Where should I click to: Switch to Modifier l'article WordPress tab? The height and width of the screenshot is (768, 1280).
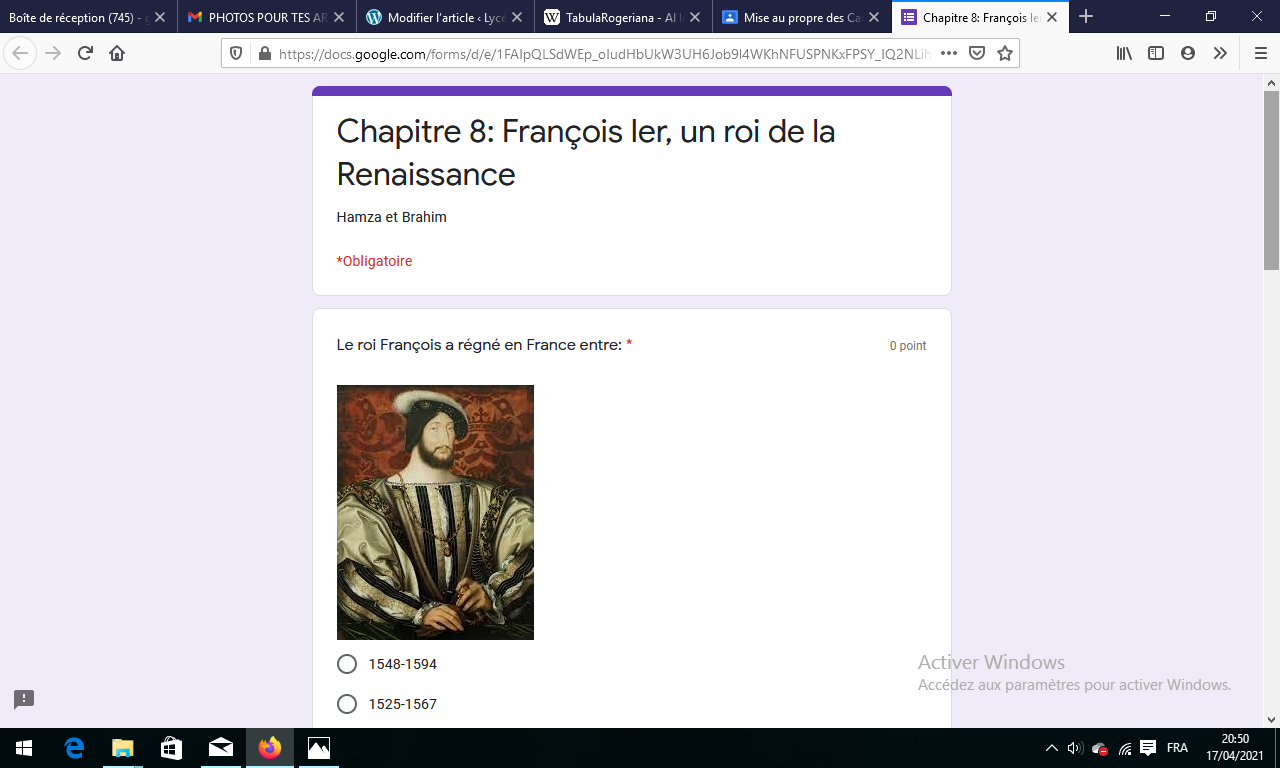[445, 17]
